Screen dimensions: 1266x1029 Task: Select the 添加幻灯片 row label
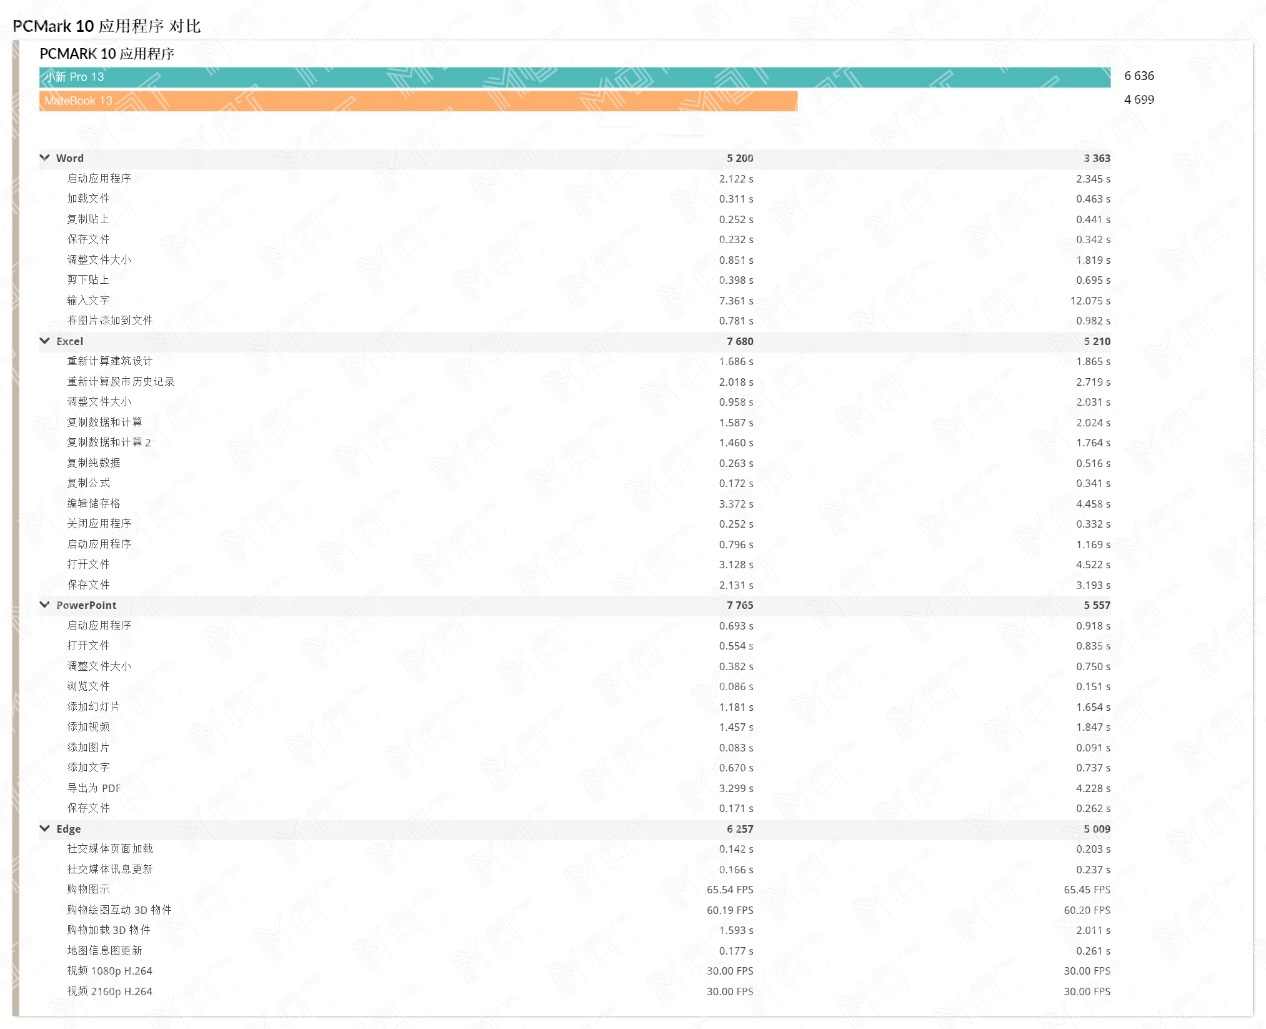click(94, 707)
